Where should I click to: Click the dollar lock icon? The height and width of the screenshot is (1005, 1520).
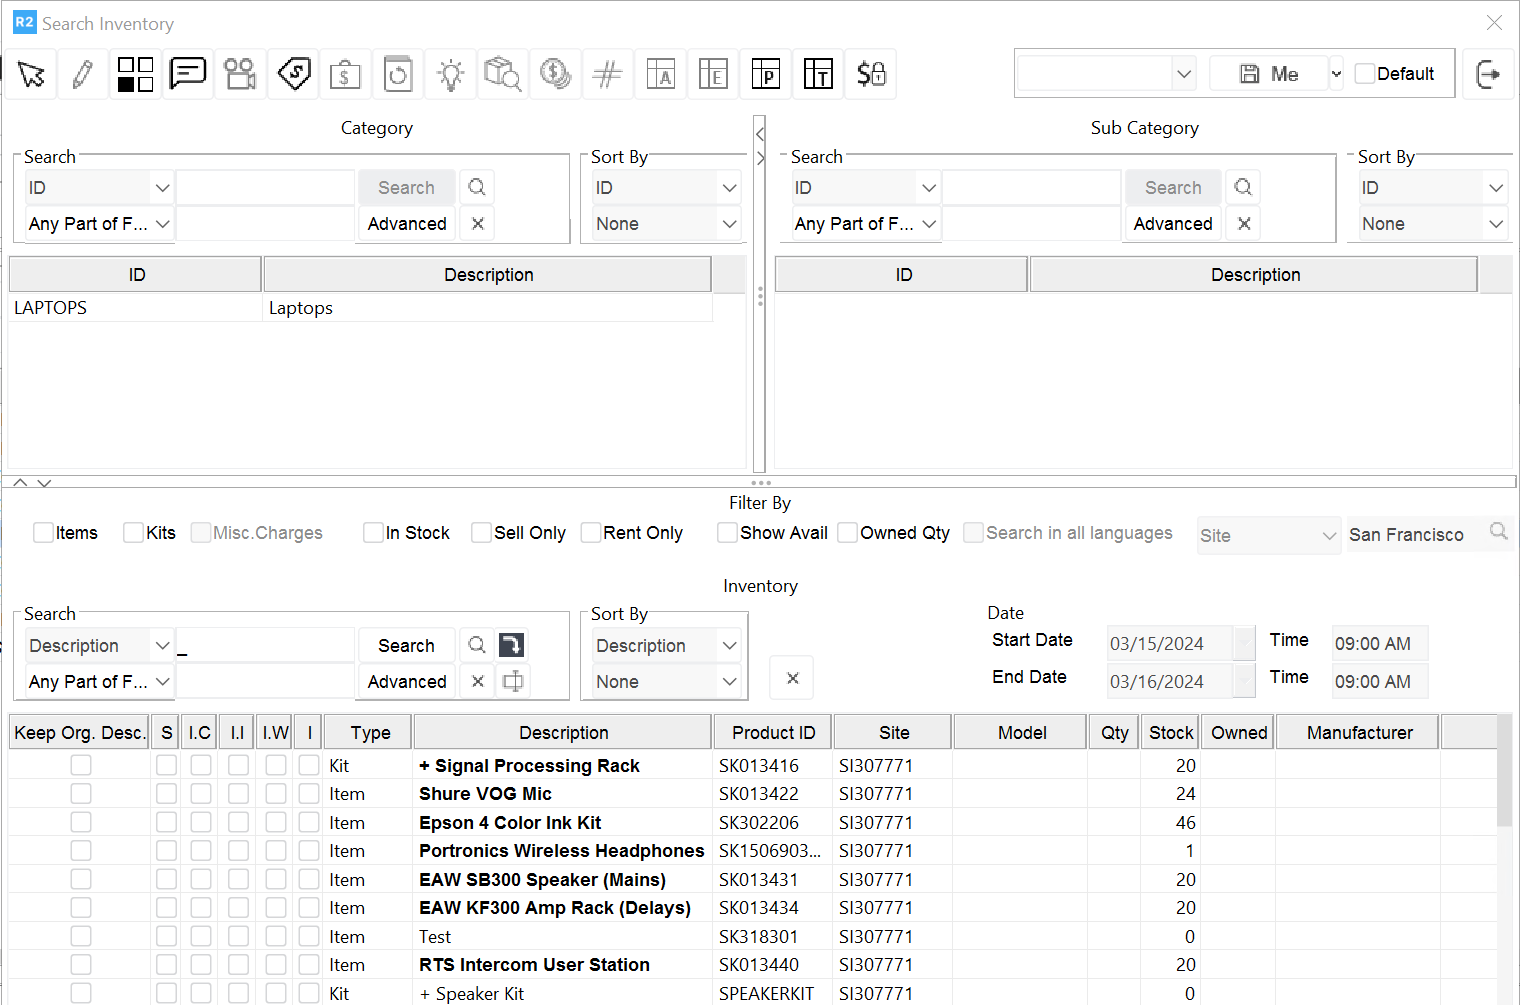coord(871,74)
